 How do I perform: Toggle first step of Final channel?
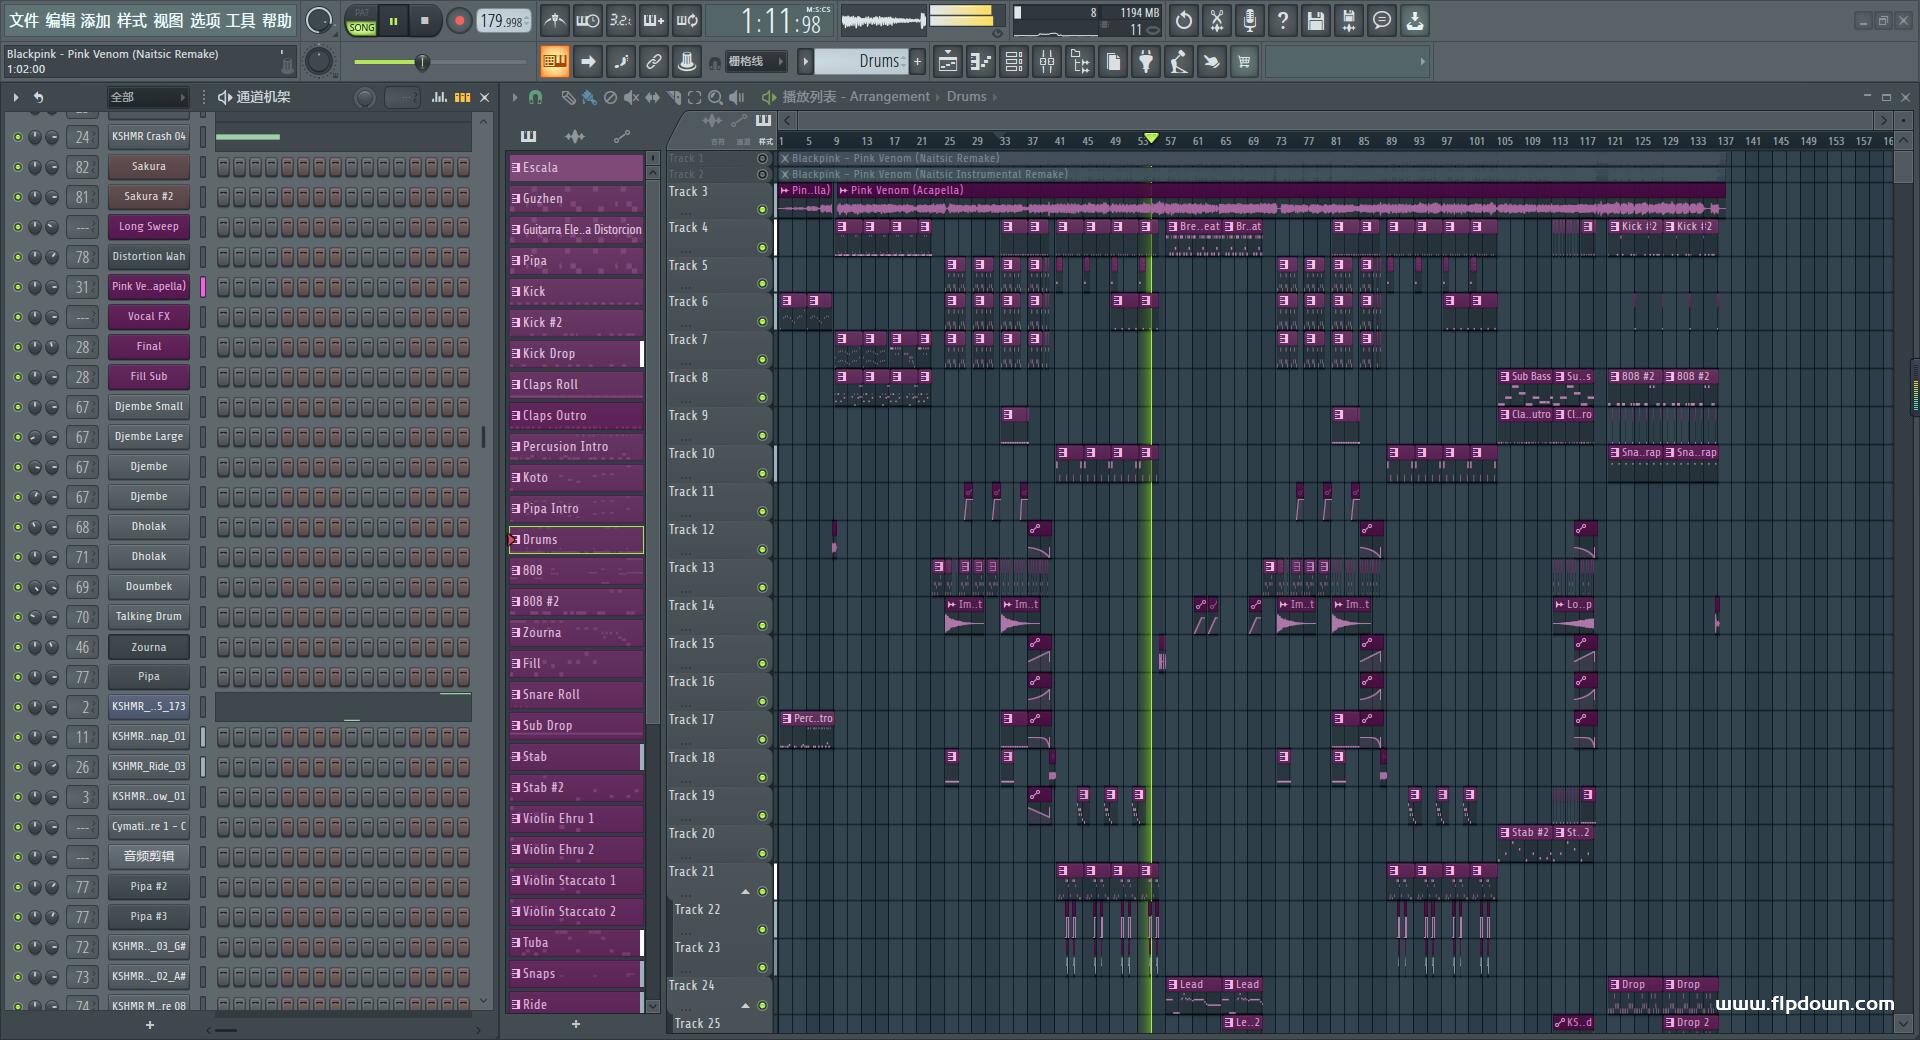[x=224, y=347]
